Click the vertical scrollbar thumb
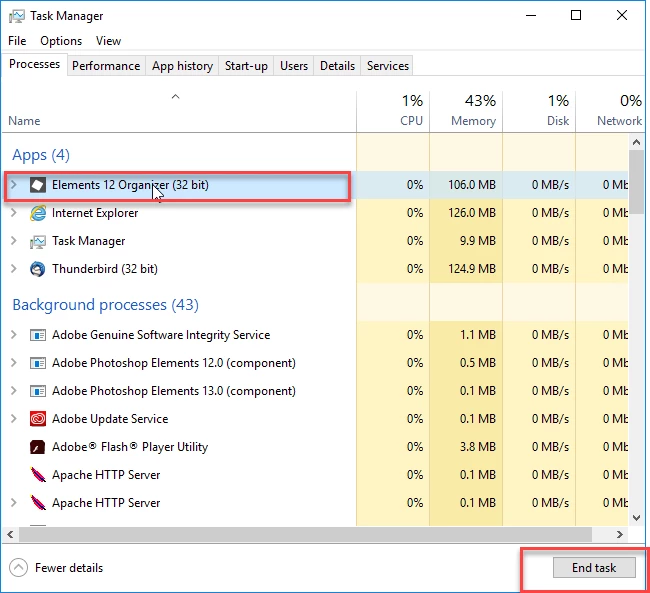 pos(636,182)
